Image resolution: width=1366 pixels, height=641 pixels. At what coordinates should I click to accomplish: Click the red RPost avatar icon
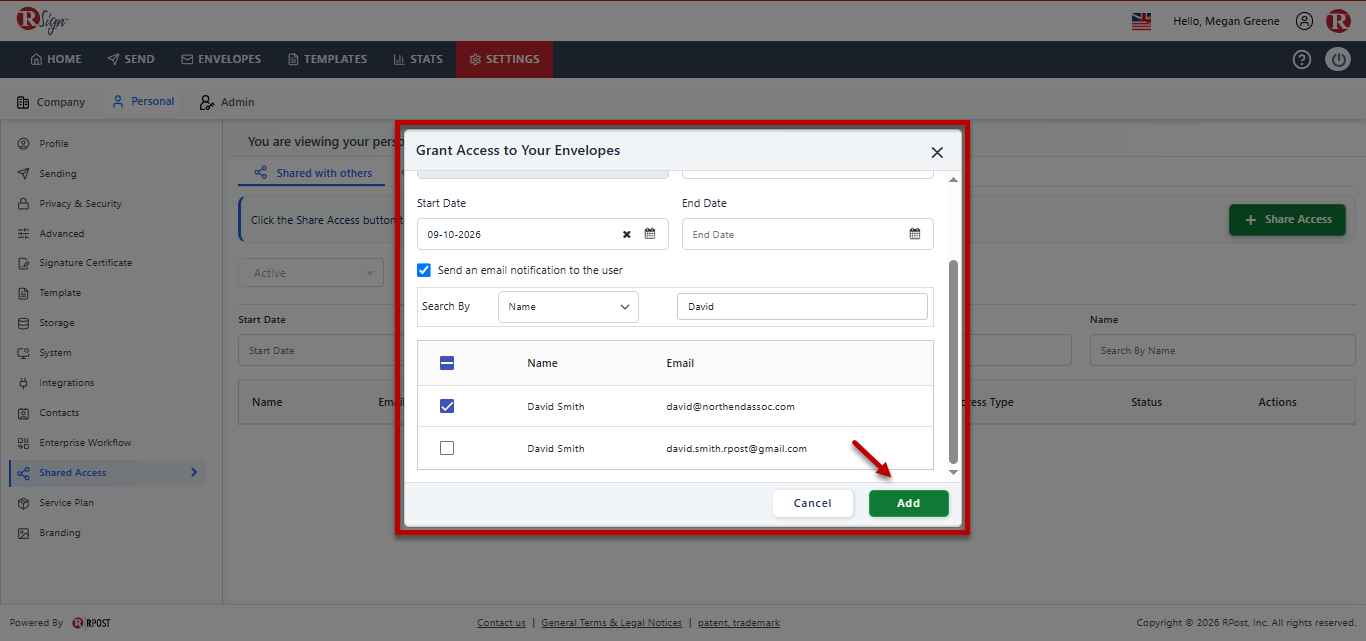(x=1338, y=21)
